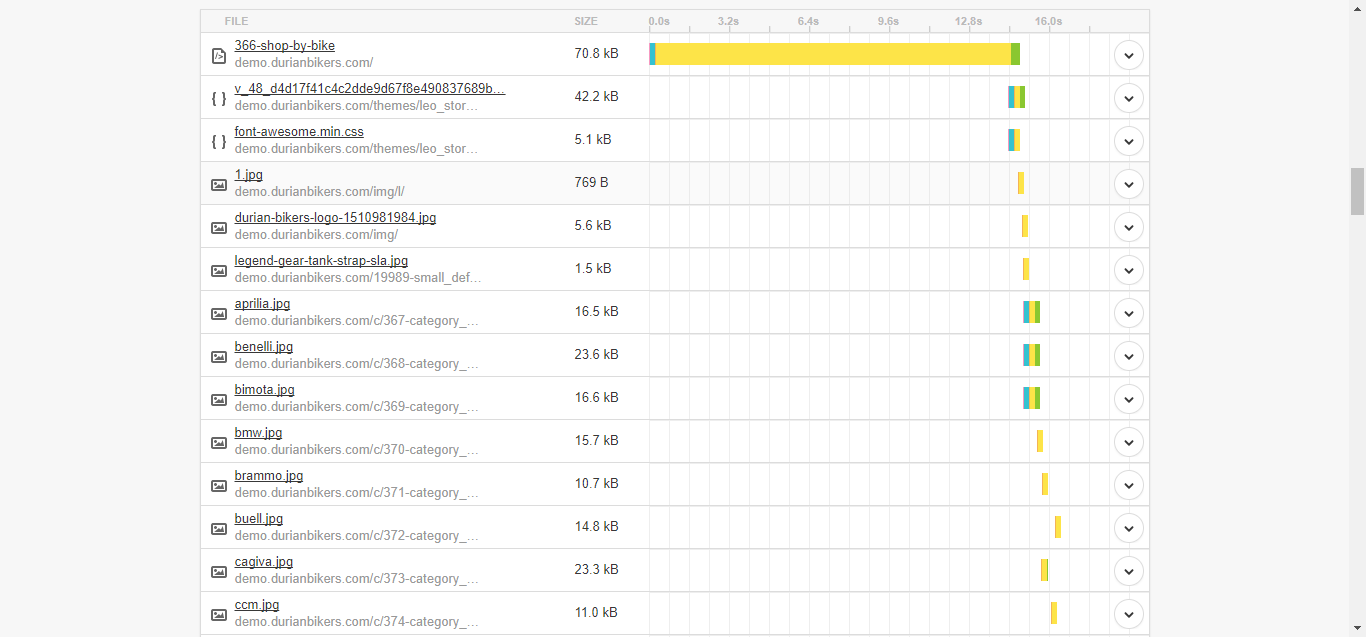Open the benelli.jpg link

pos(264,347)
